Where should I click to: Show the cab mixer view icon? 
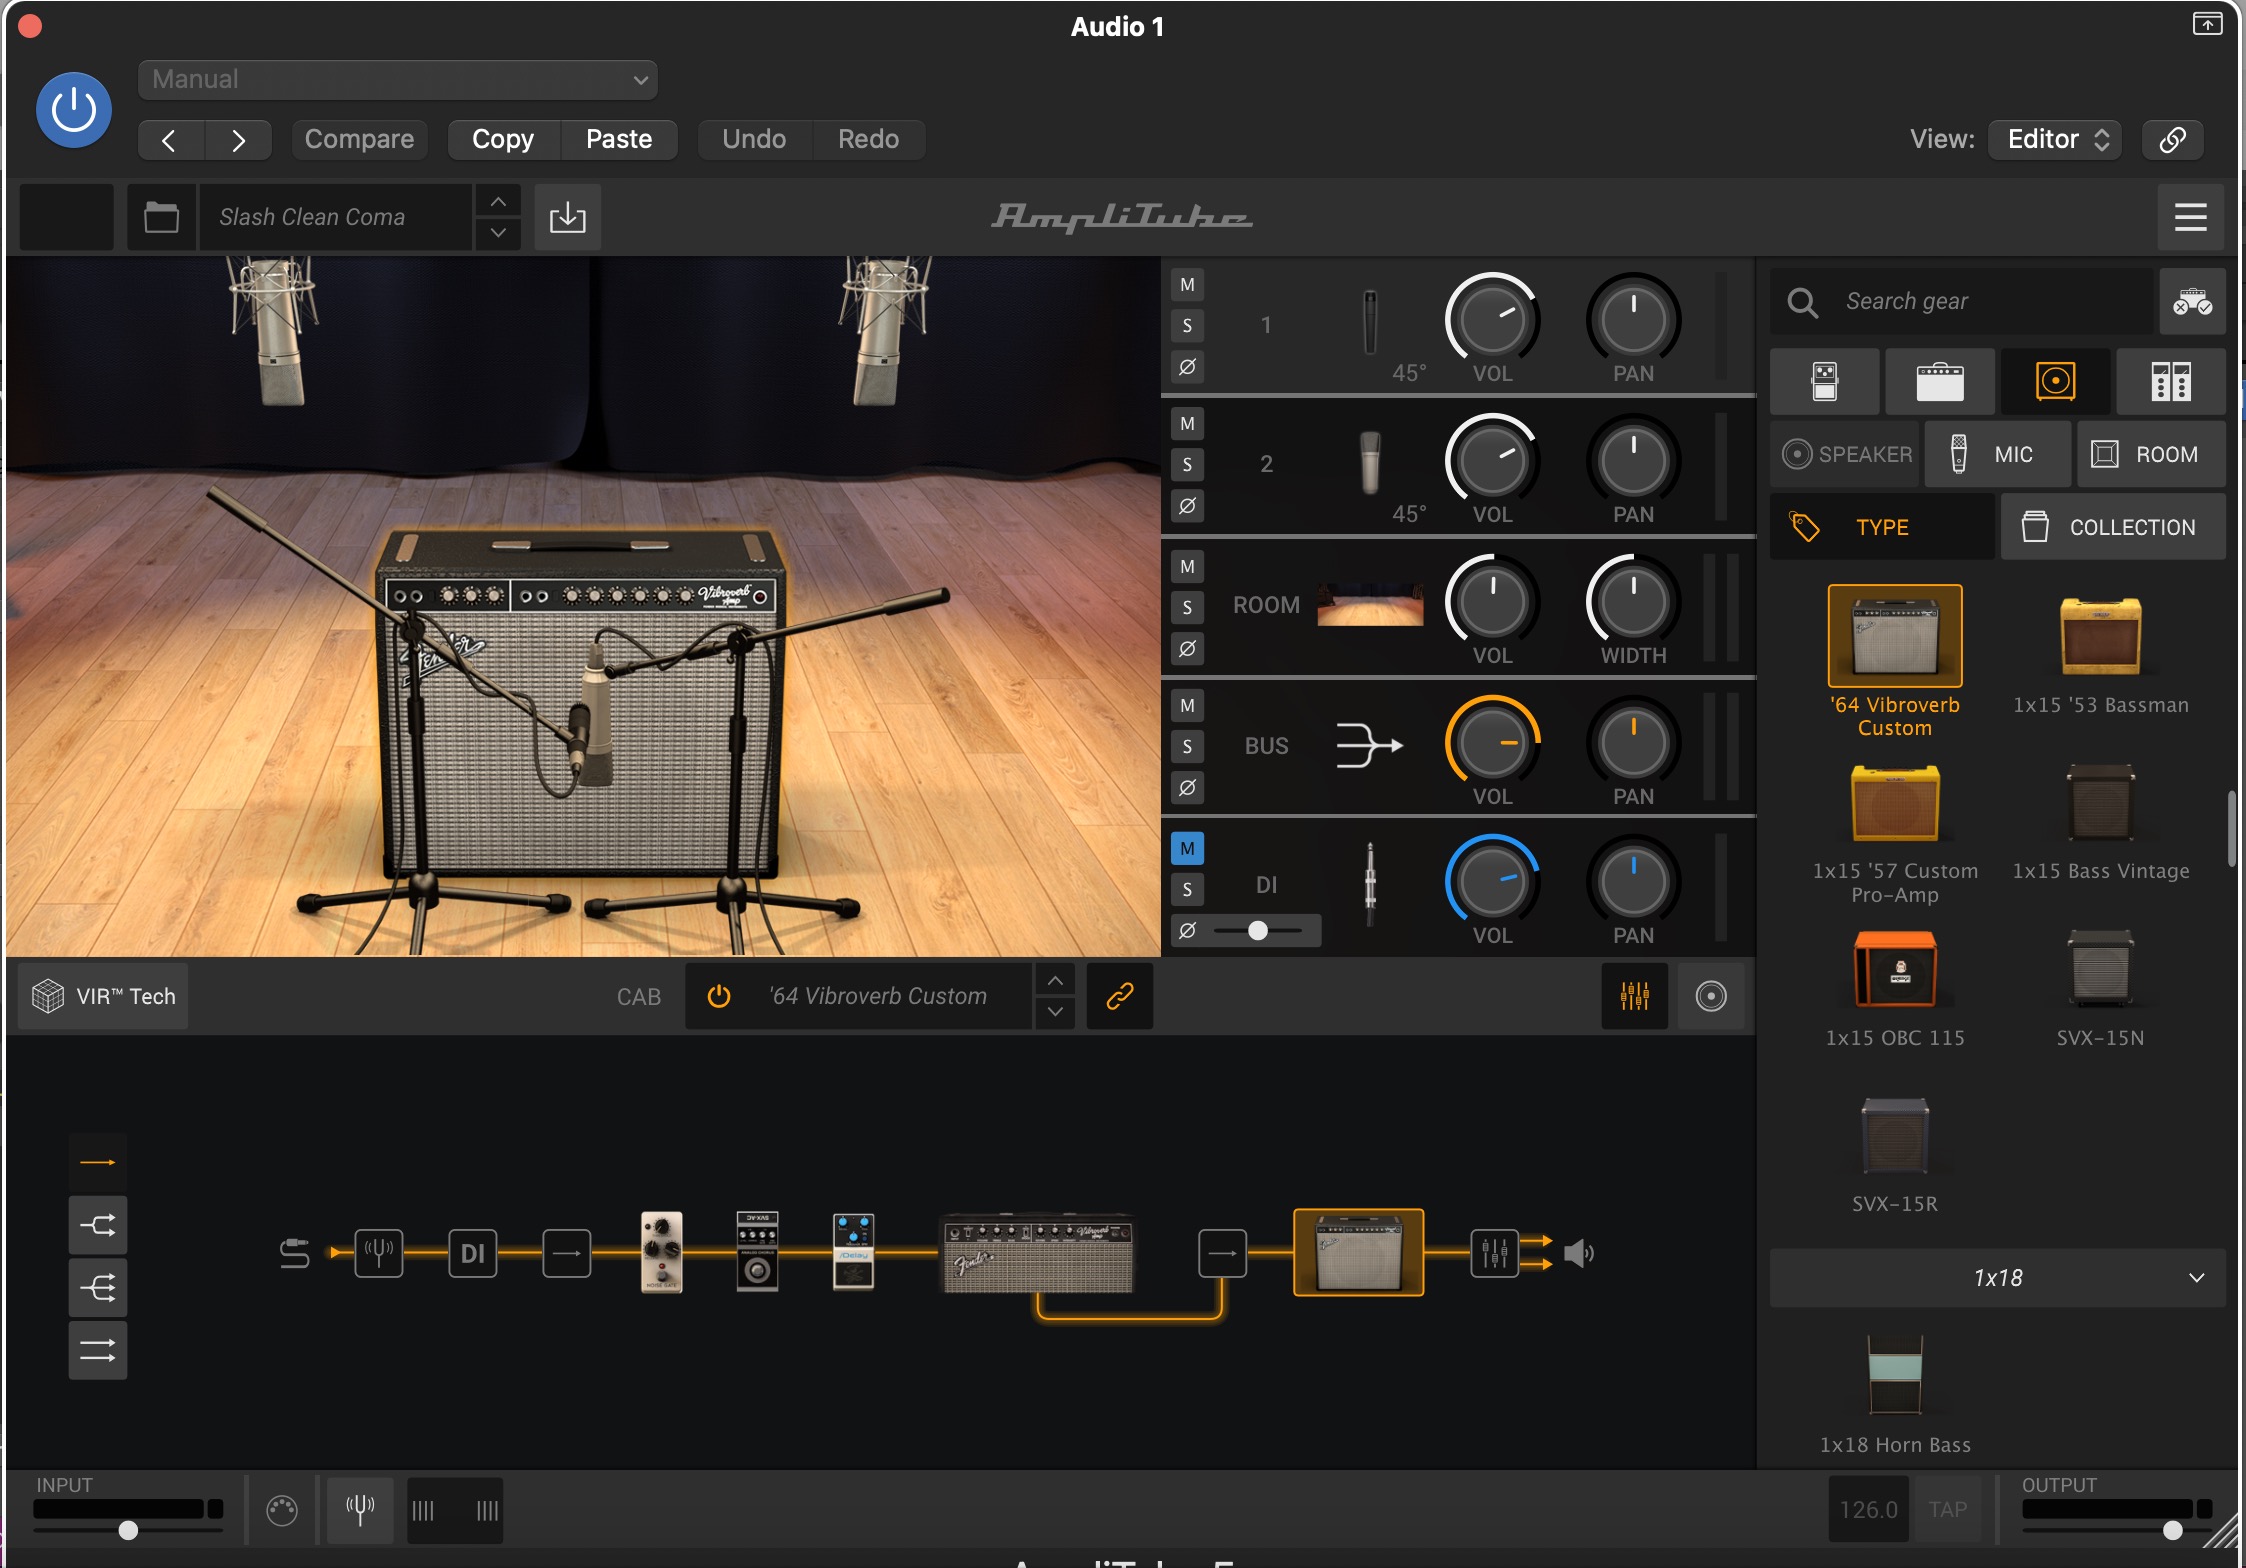(x=1635, y=996)
